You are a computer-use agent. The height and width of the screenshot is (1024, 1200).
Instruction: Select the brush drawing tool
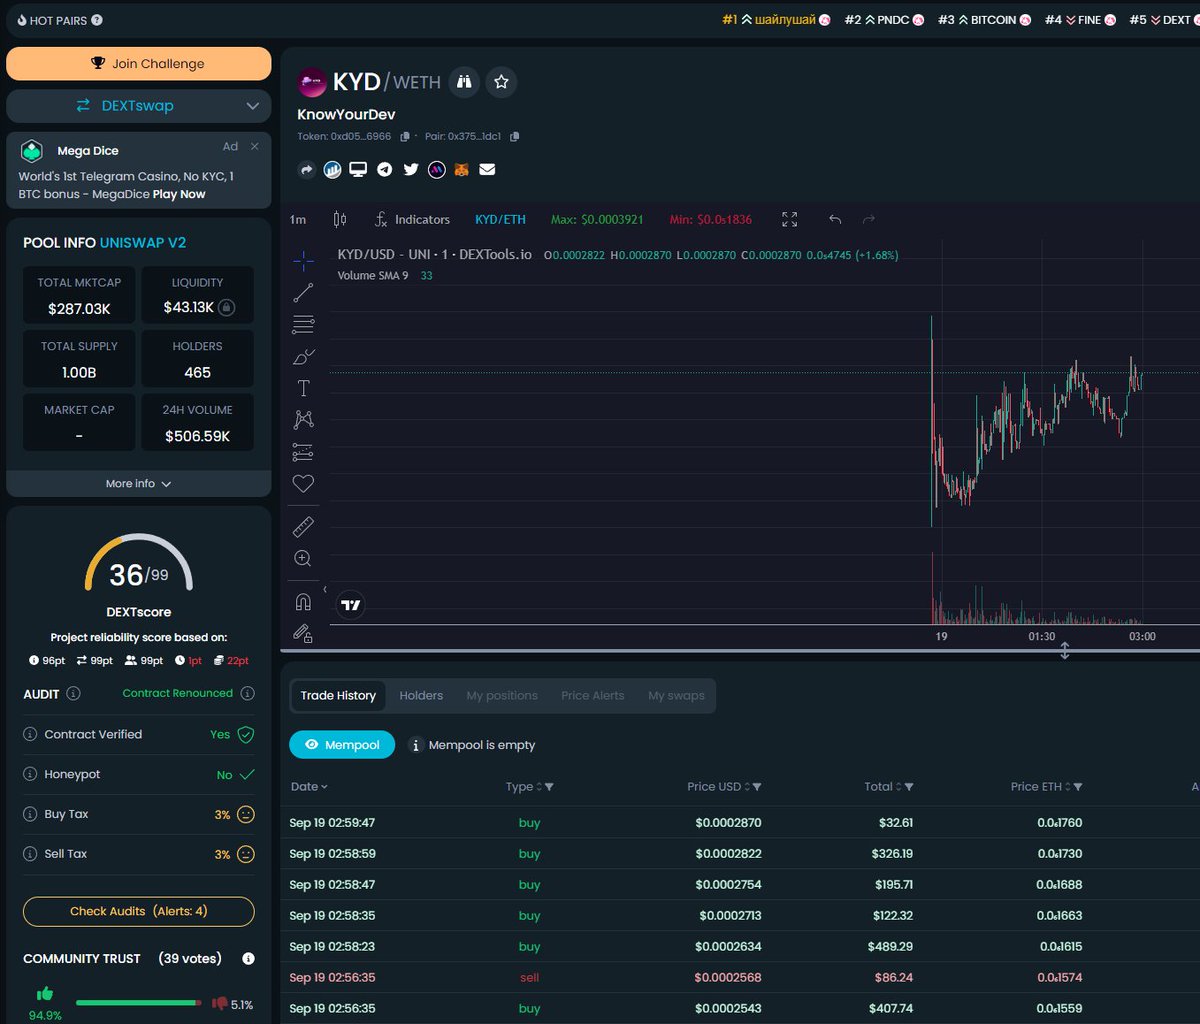pyautogui.click(x=303, y=356)
